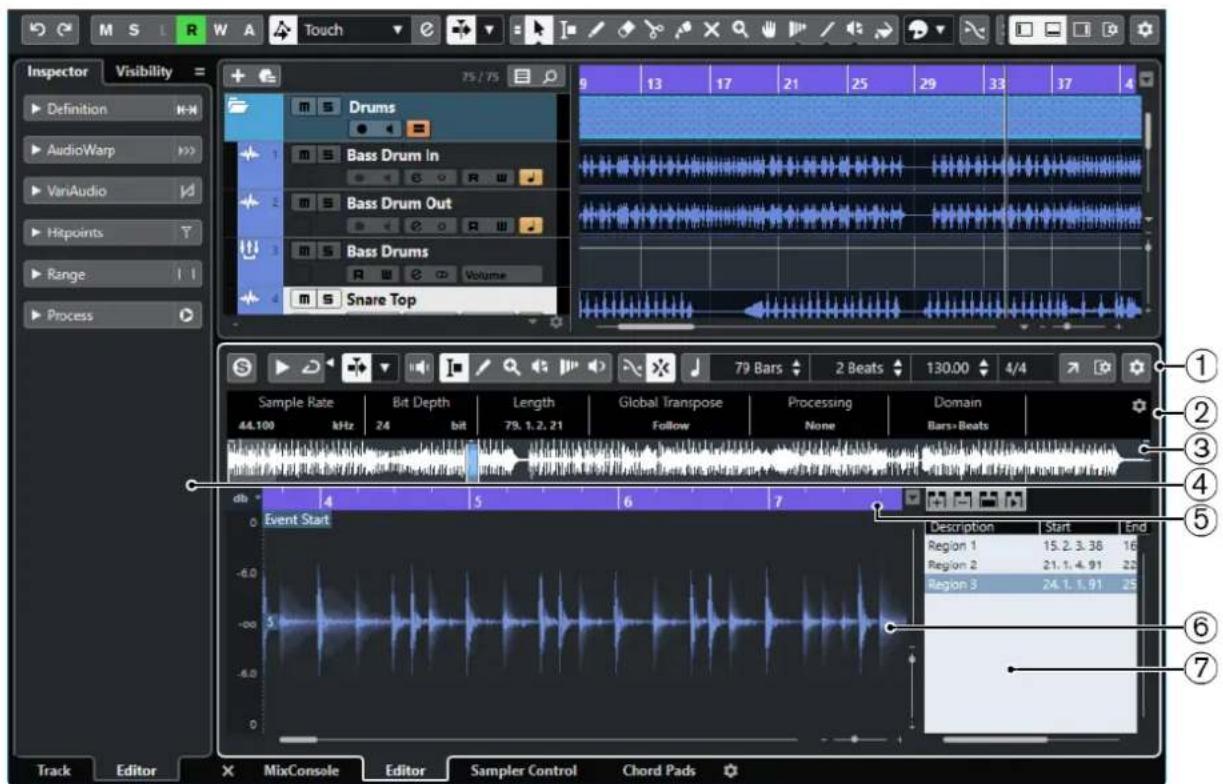Click the Add Track plus button
The width and height of the screenshot is (1223, 784).
pyautogui.click(x=237, y=76)
